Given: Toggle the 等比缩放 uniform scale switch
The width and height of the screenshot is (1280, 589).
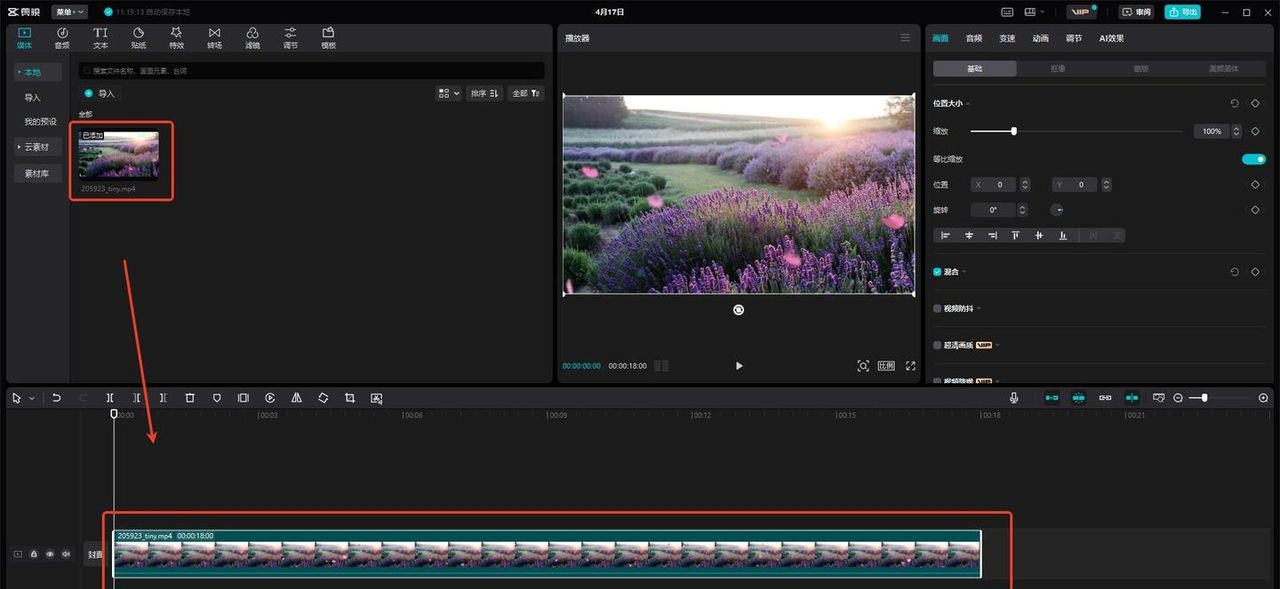Looking at the screenshot, I should click(1253, 159).
